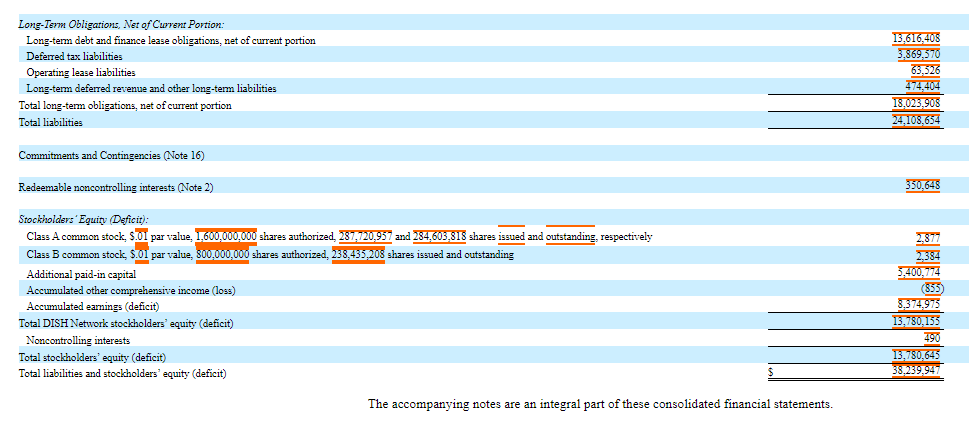
Task: Click redeemable noncontrolling interests value 350,648
Action: (923, 187)
